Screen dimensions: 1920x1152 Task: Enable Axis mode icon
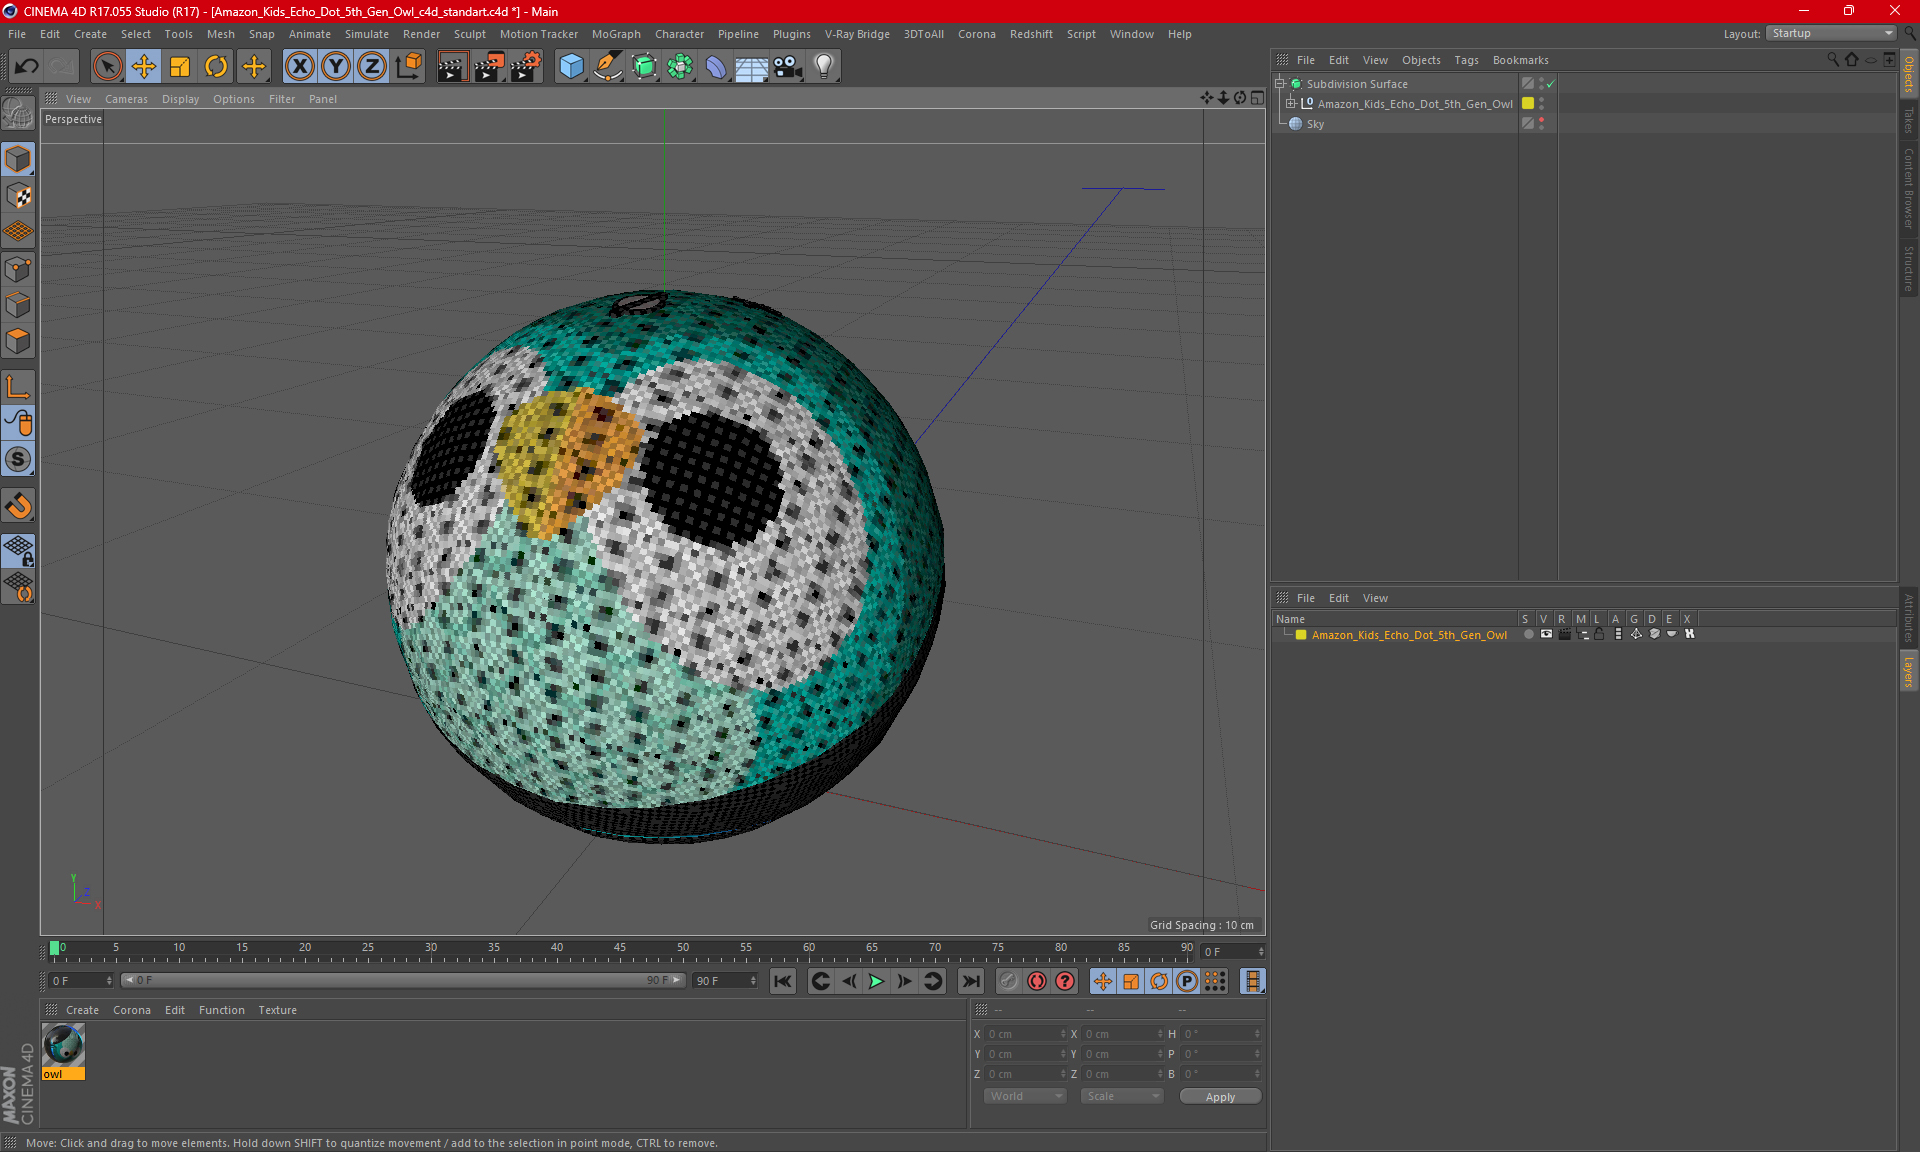click(18, 387)
